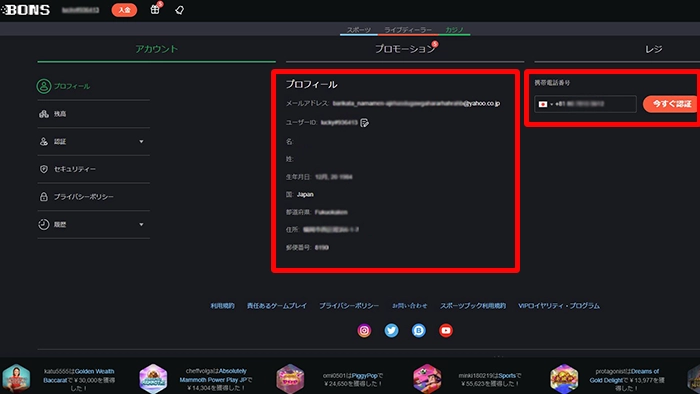This screenshot has height=394, width=700.
Task: Click the PiggyPop link text
Action: click(365, 376)
